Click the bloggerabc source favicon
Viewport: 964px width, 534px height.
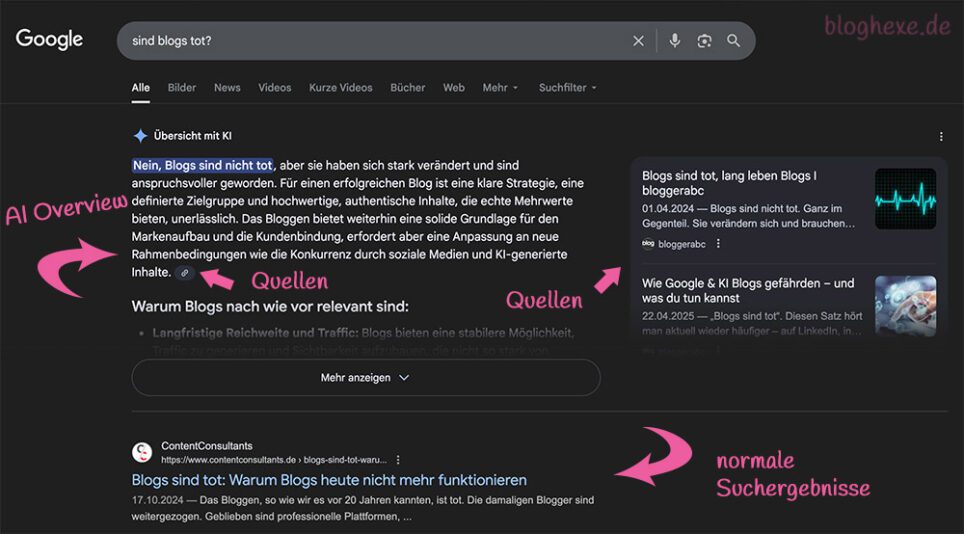[x=648, y=244]
